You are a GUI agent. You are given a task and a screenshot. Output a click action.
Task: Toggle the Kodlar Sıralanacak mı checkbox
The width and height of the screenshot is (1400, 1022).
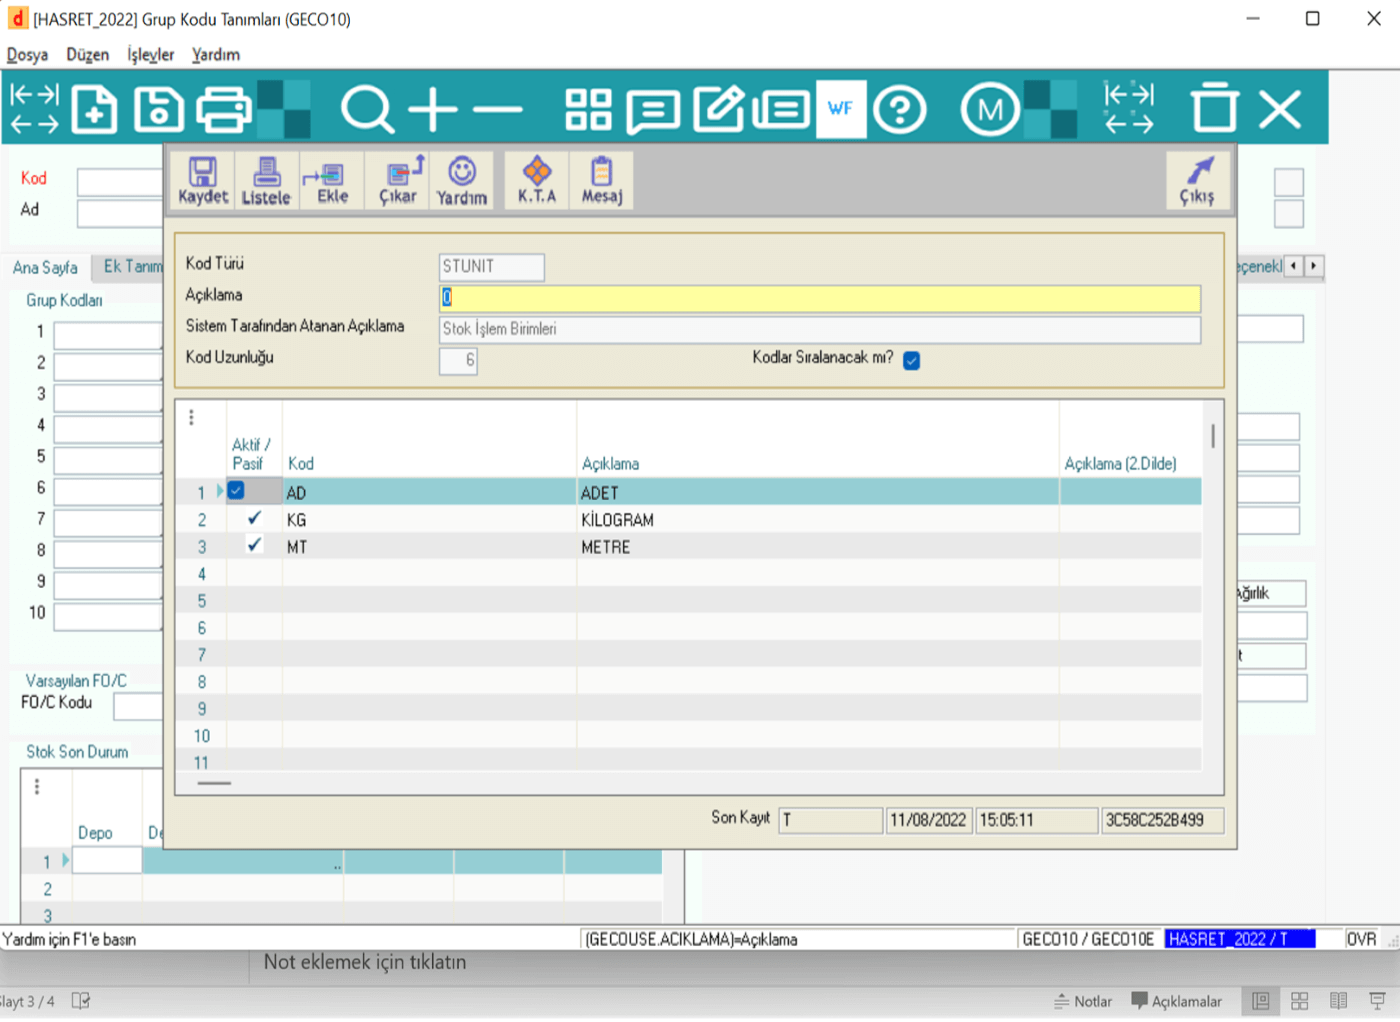[911, 360]
